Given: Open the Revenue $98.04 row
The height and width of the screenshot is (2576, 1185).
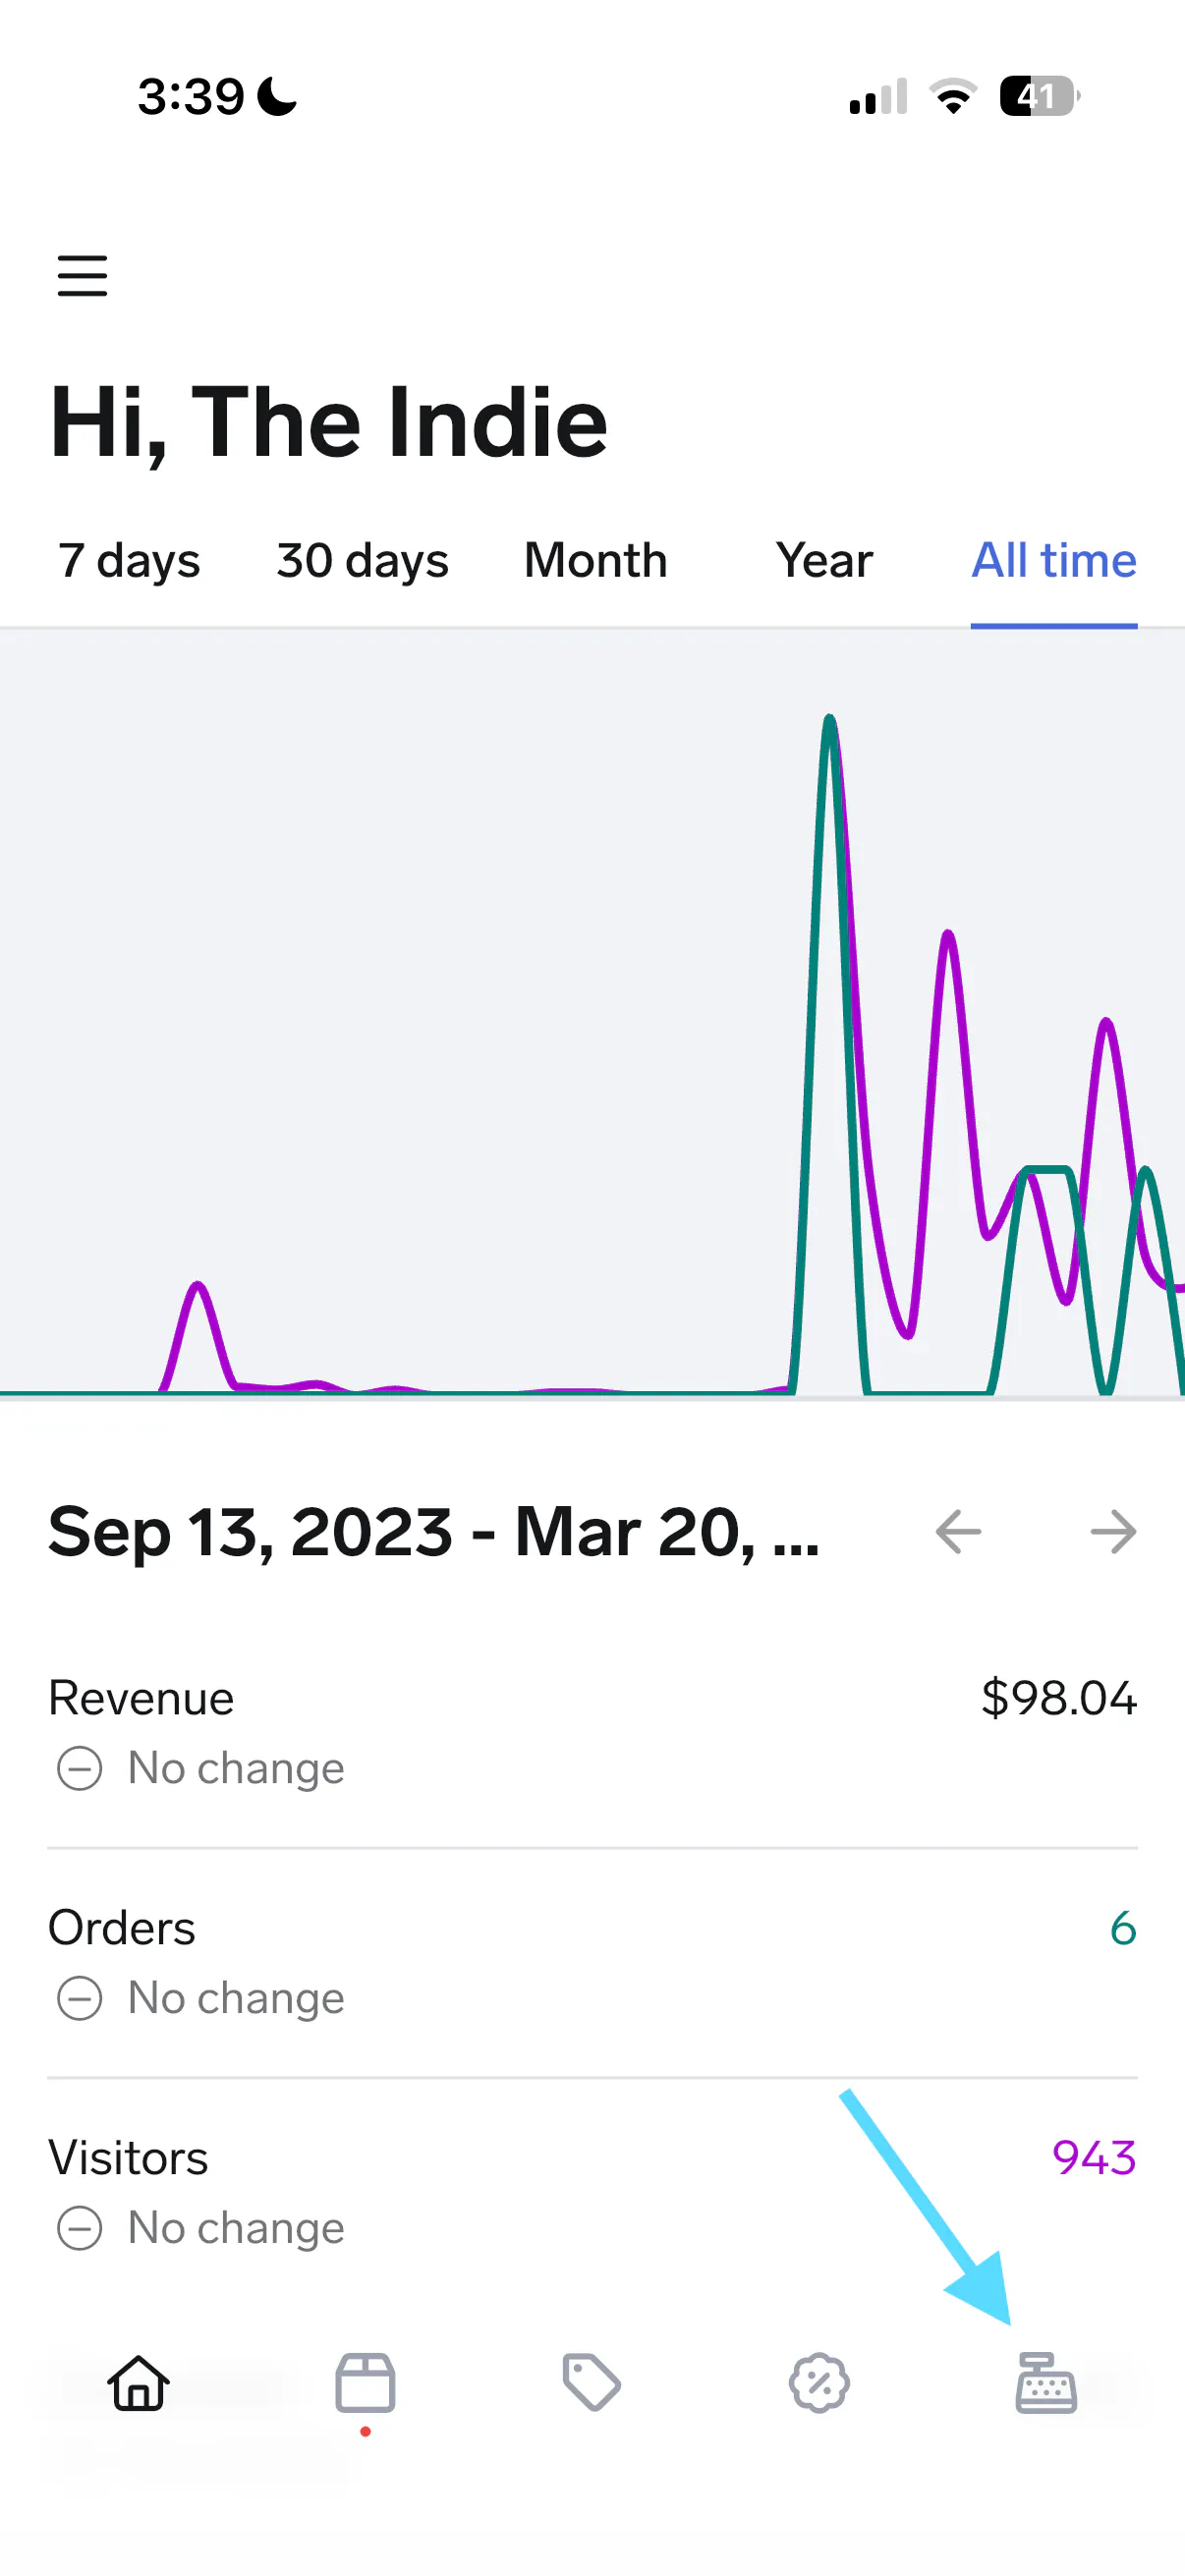Looking at the screenshot, I should coord(592,1732).
